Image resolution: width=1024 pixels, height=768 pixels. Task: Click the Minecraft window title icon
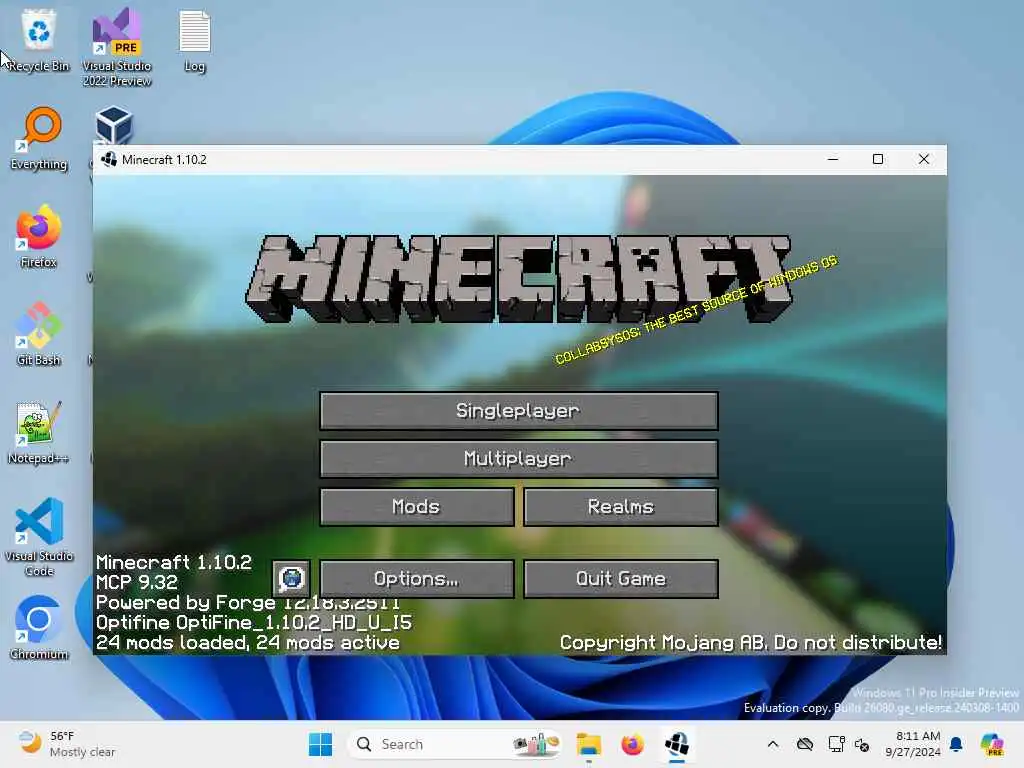point(108,159)
